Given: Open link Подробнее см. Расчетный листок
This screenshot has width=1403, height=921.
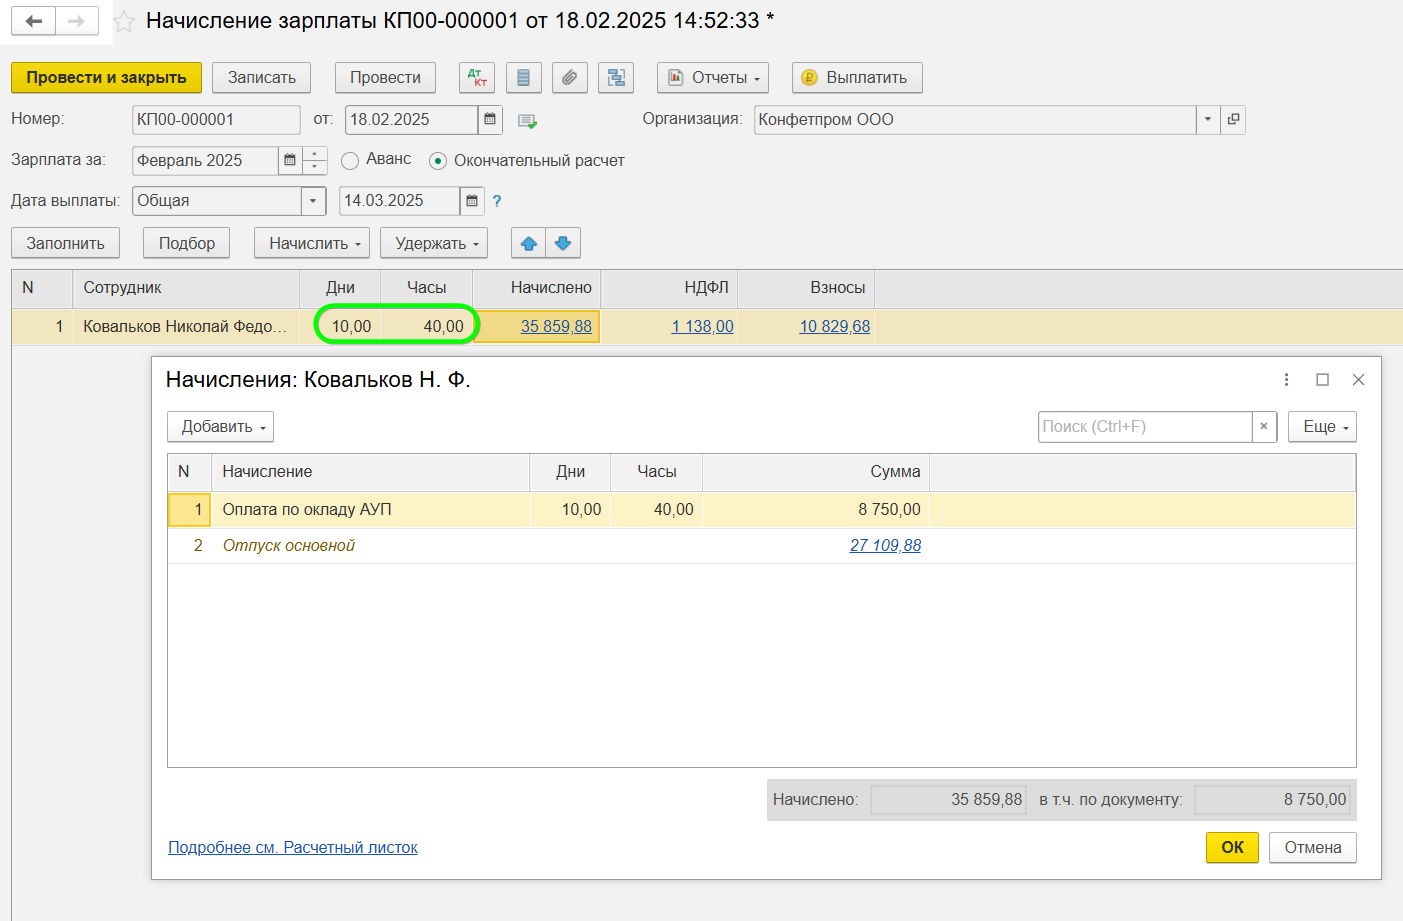Looking at the screenshot, I should point(293,847).
